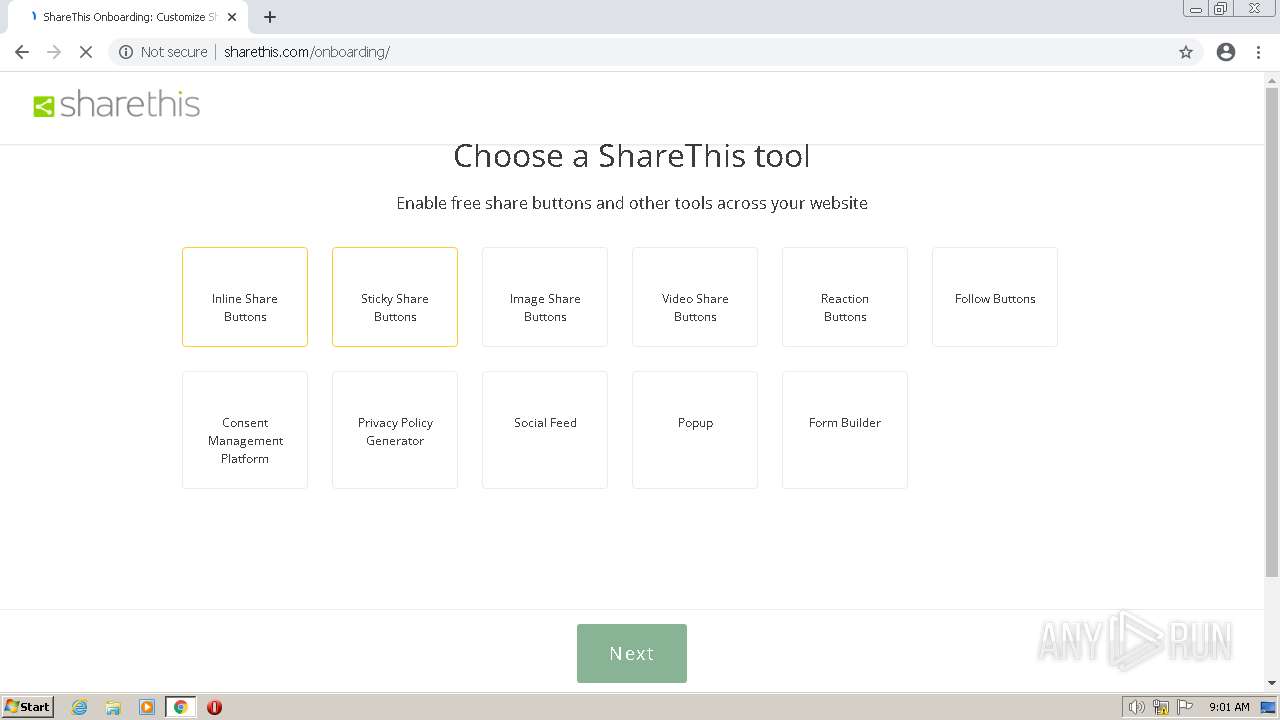Open the Chrome profile avatar icon

1226,52
